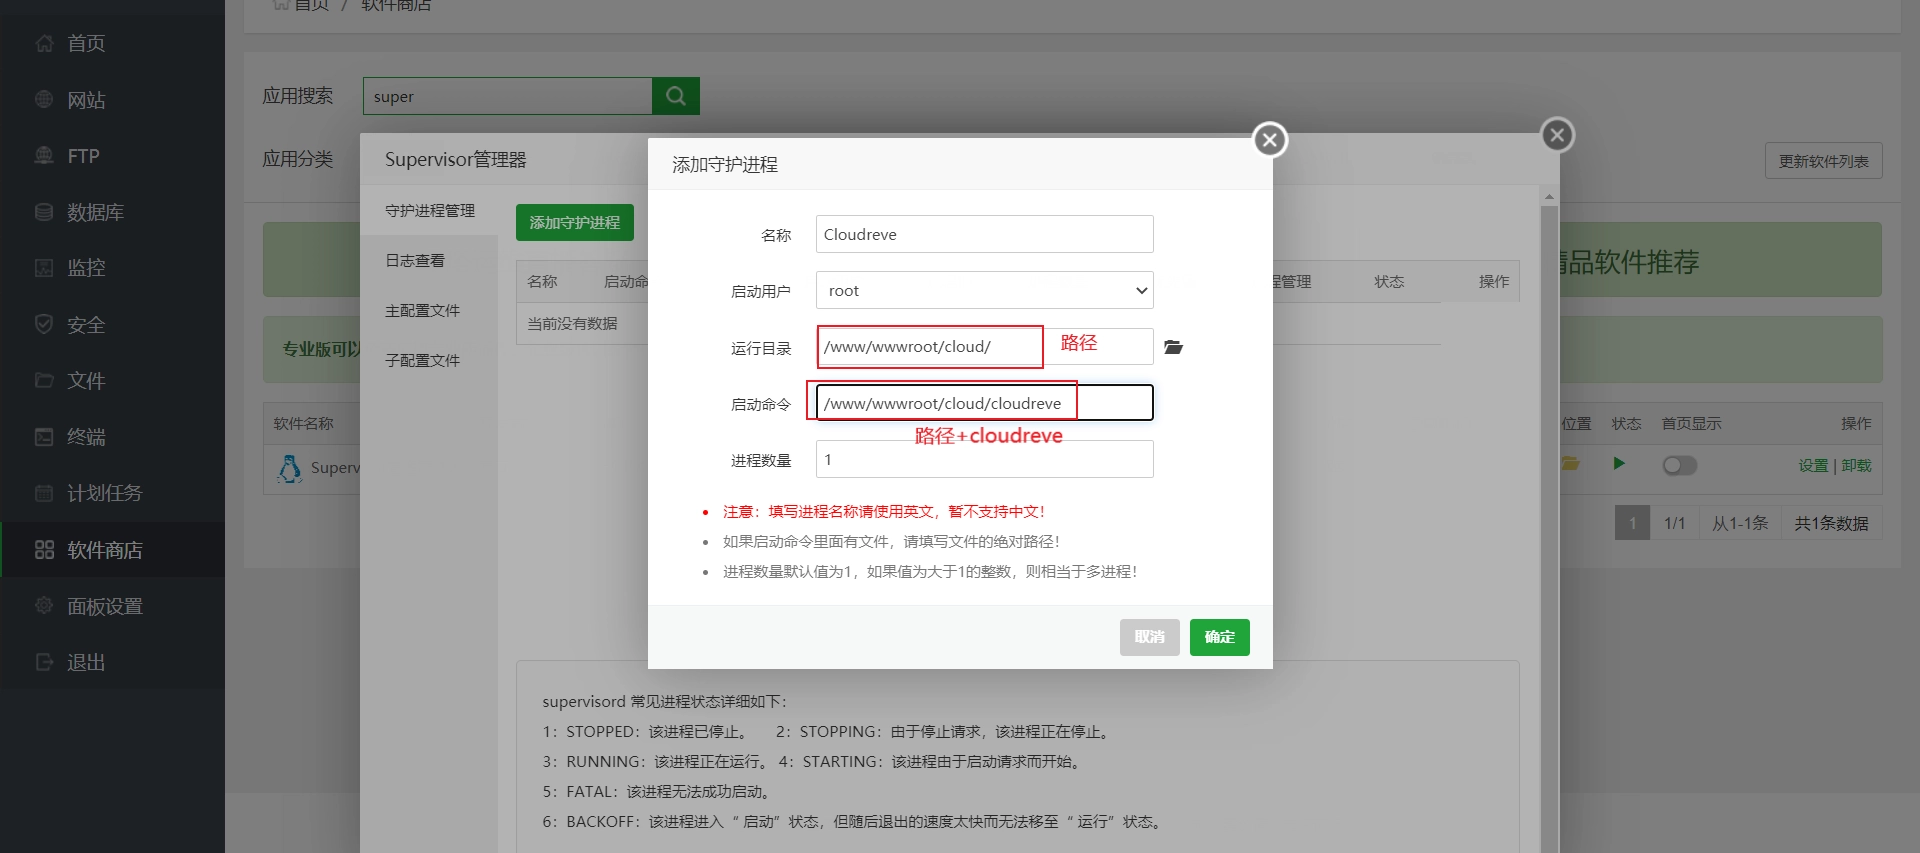Click the 应用搜索 input containing super

pos(508,96)
